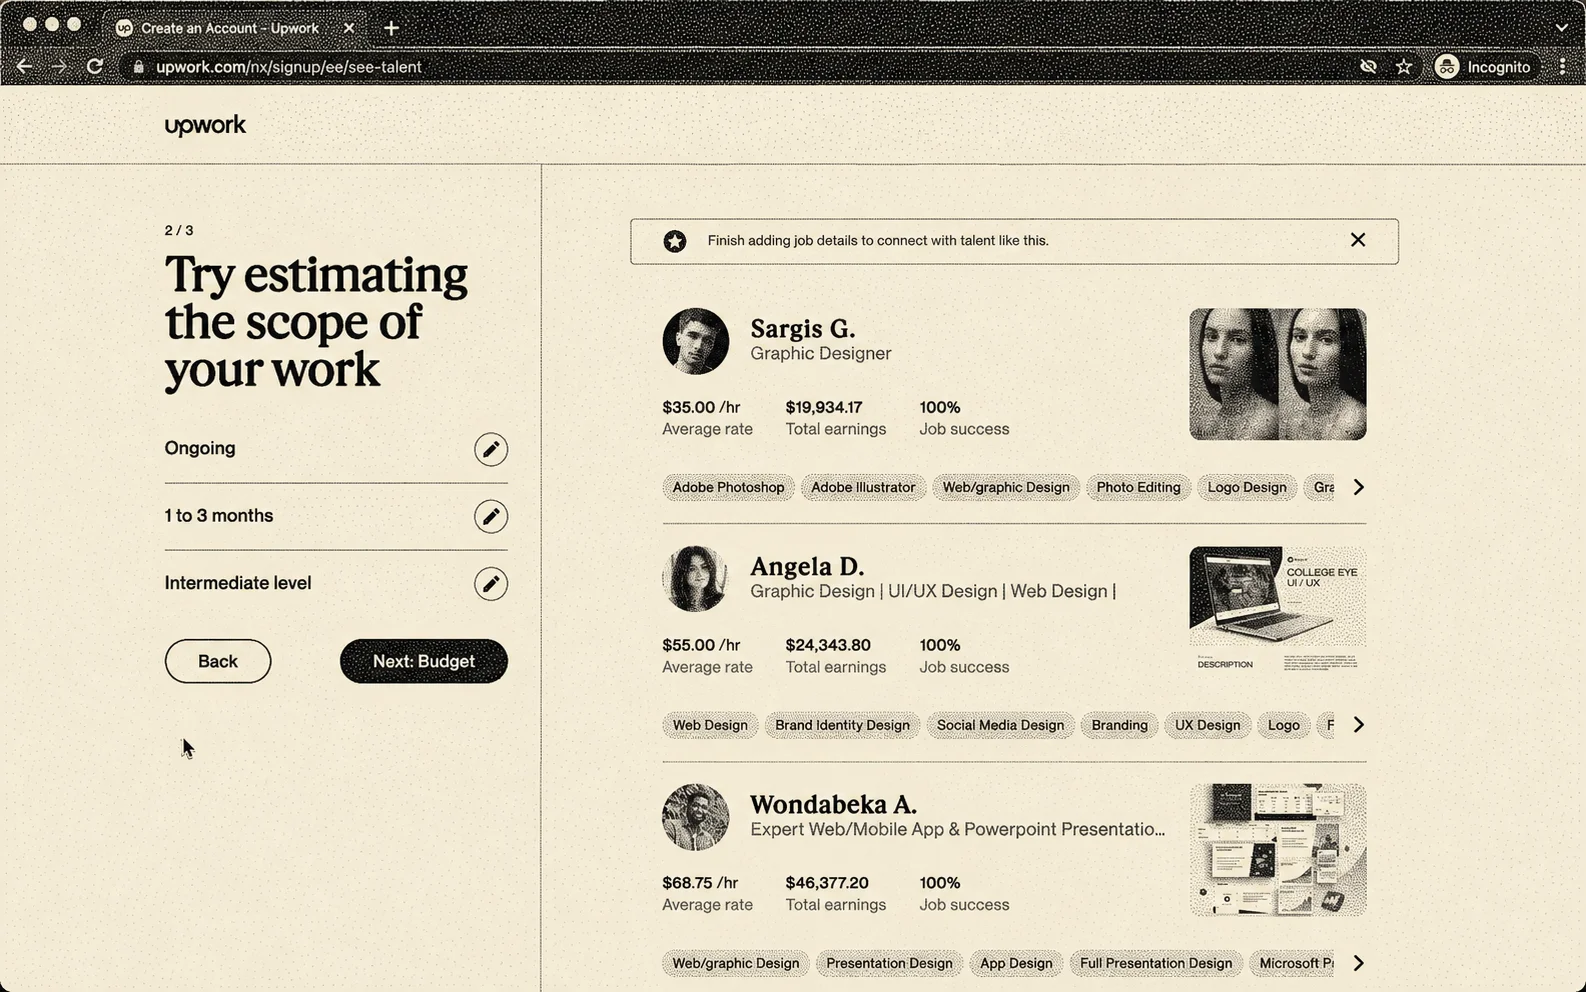Show more skills for Wondabeka A.
The image size is (1586, 992).
1358,963
